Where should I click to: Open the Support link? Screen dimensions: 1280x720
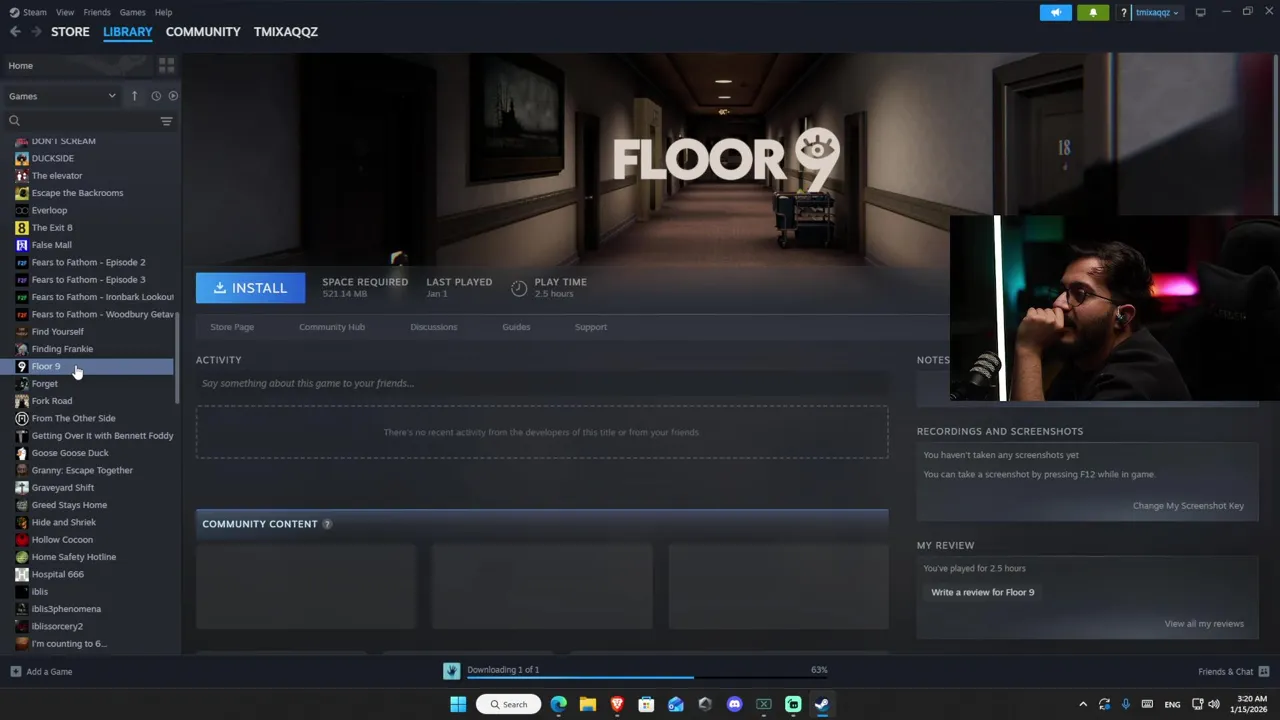(591, 327)
